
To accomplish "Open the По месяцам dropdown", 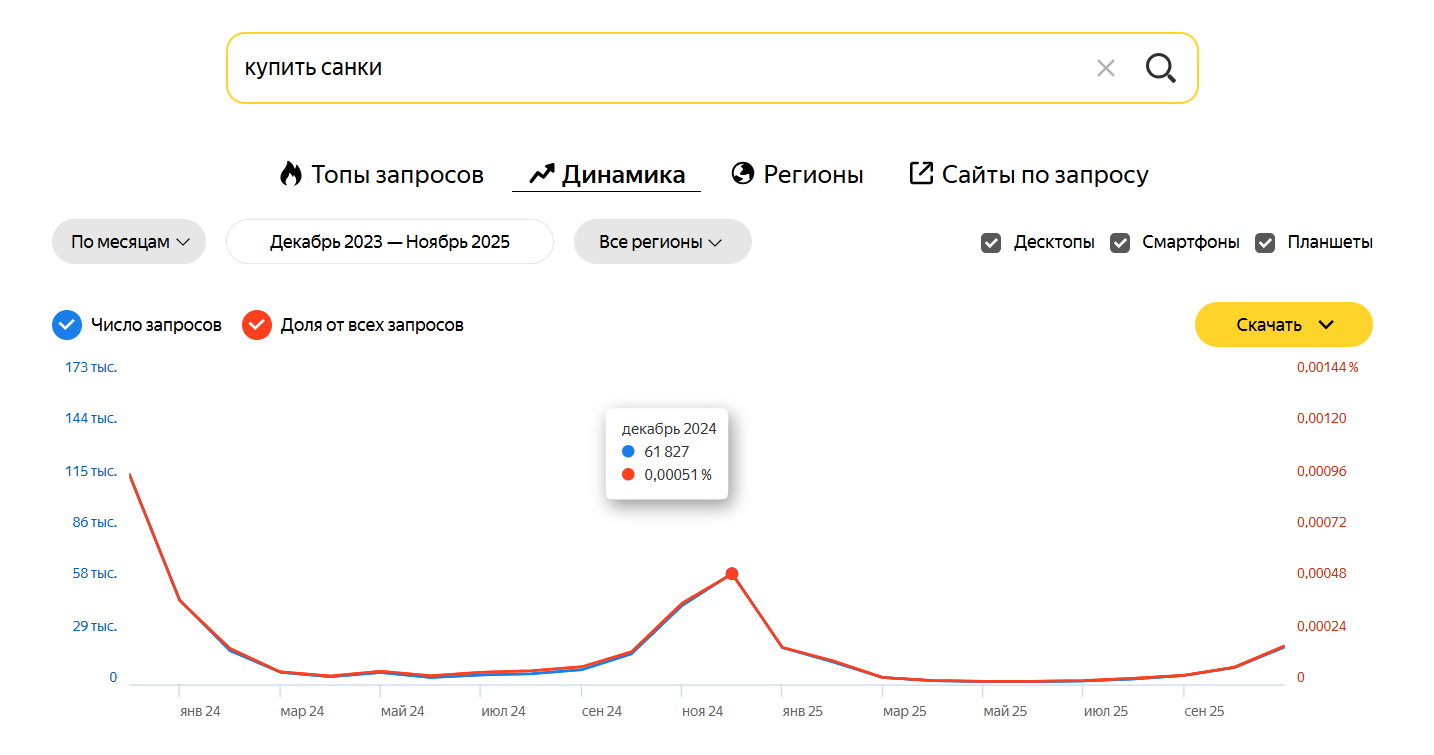I will pos(128,241).
